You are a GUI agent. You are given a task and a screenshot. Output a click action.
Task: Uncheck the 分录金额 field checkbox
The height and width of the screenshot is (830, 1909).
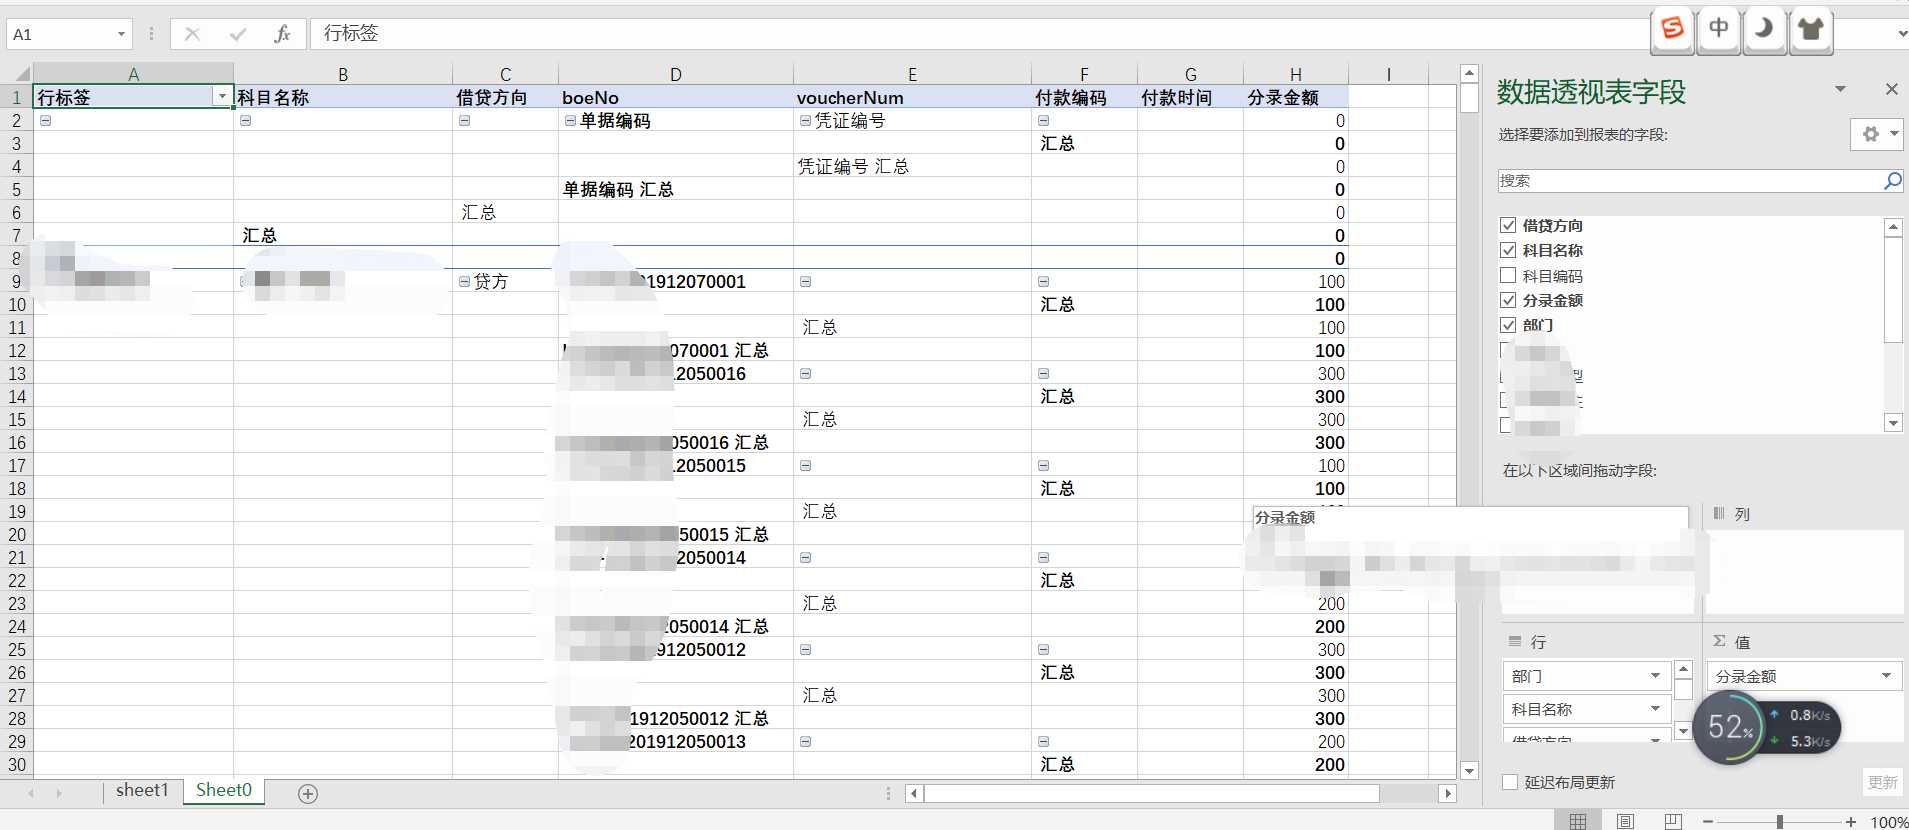[x=1508, y=300]
